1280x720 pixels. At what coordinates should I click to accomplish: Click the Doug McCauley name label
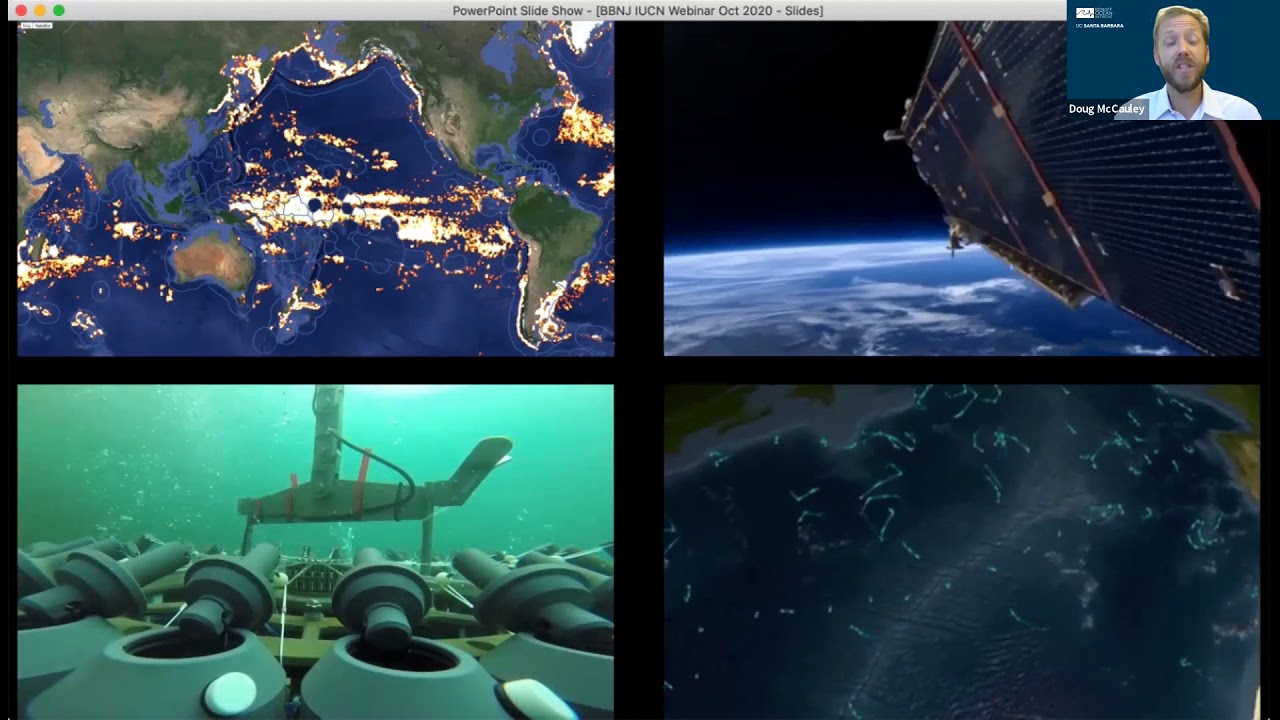[x=1106, y=109]
